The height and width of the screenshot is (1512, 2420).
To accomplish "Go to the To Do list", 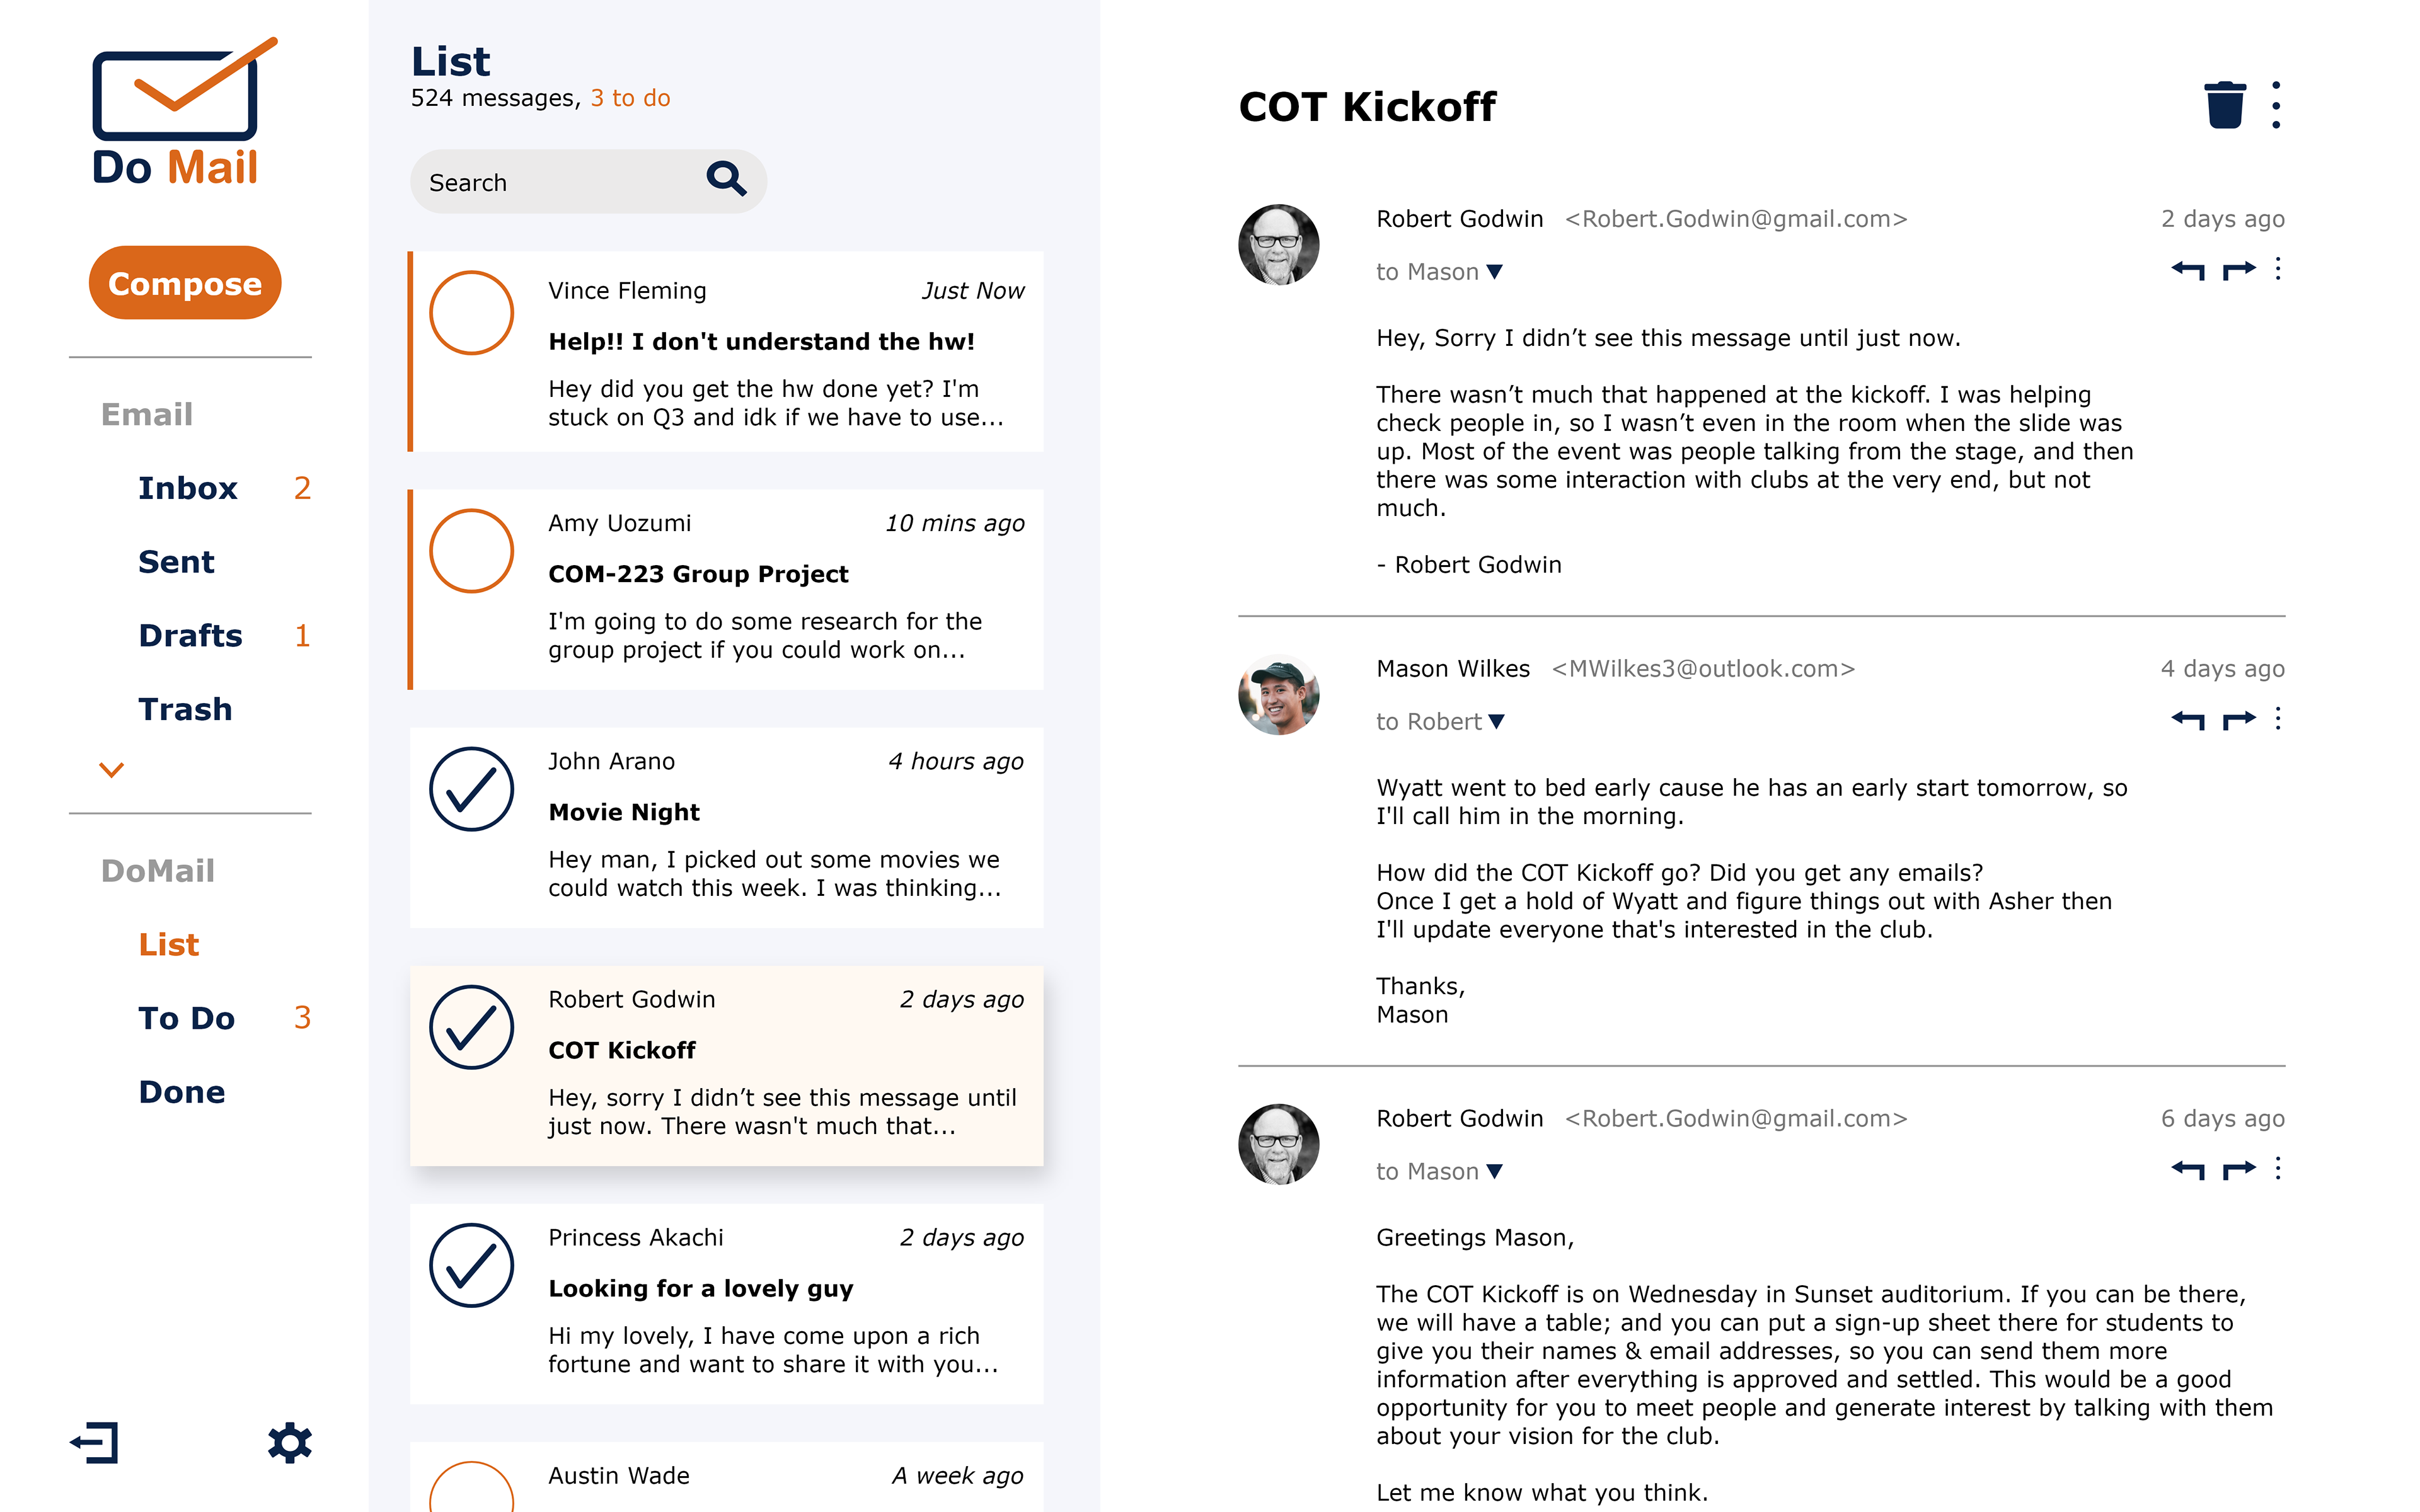I will tap(186, 1018).
